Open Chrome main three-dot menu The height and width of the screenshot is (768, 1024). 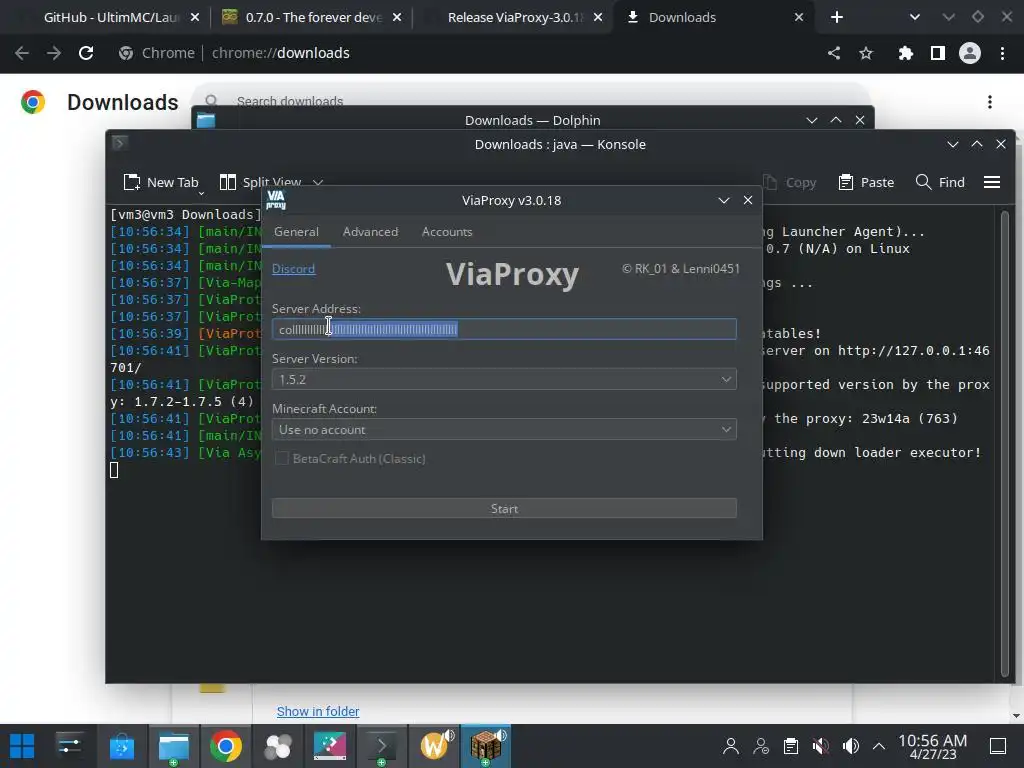tap(1002, 53)
